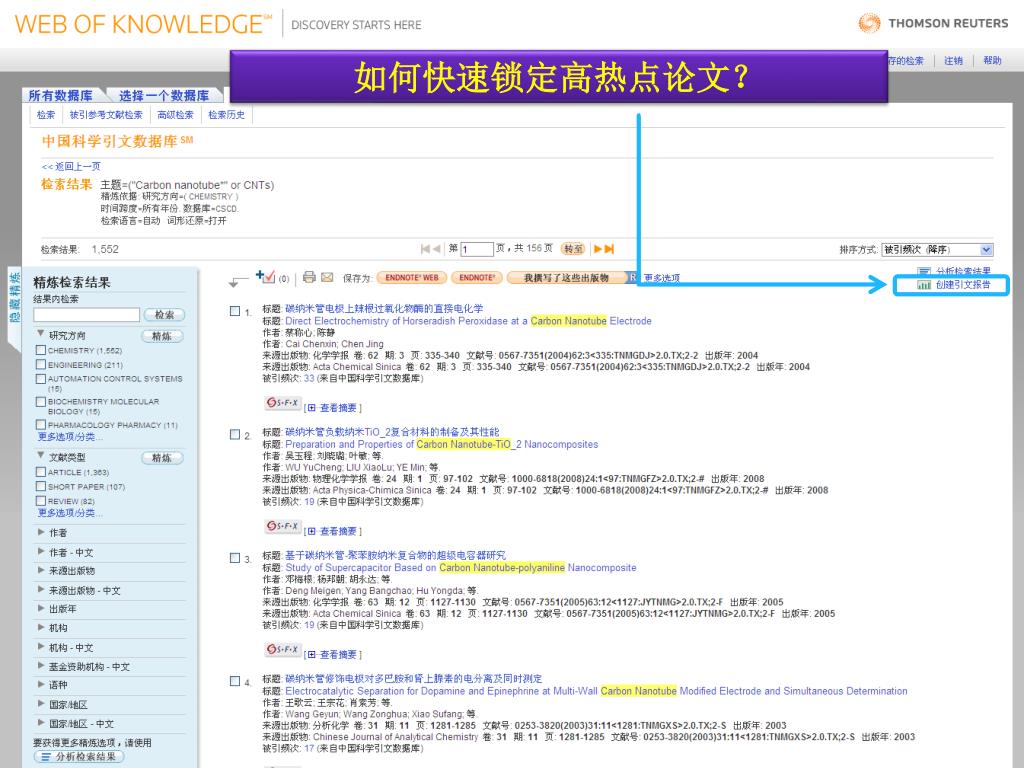Click the Web of Knowledge logo
The image size is (1024, 768).
pyautogui.click(x=143, y=24)
